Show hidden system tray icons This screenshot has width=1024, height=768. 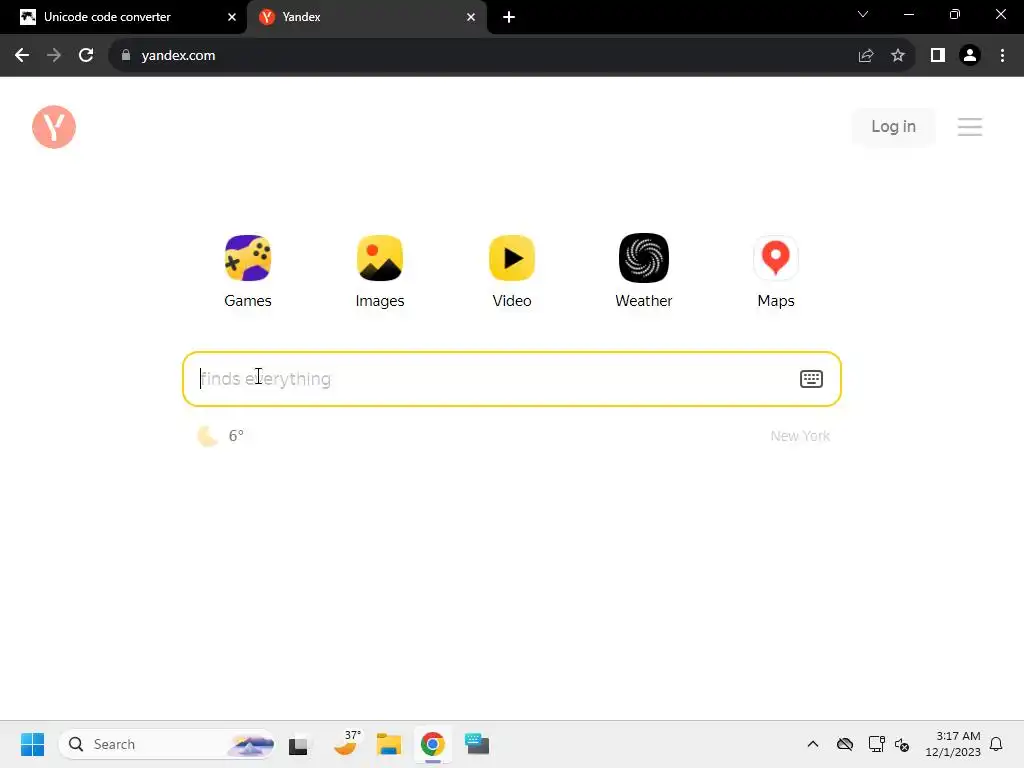[x=812, y=744]
